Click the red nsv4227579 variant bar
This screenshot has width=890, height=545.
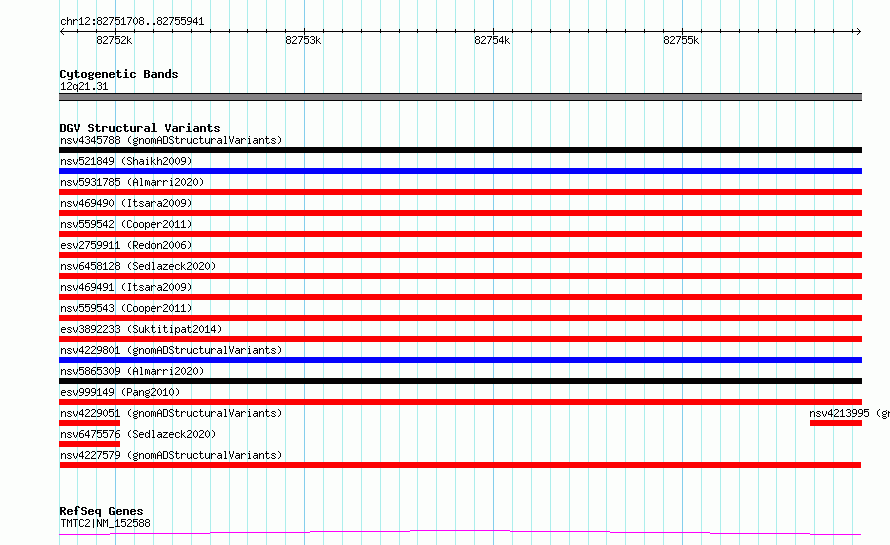pos(460,465)
